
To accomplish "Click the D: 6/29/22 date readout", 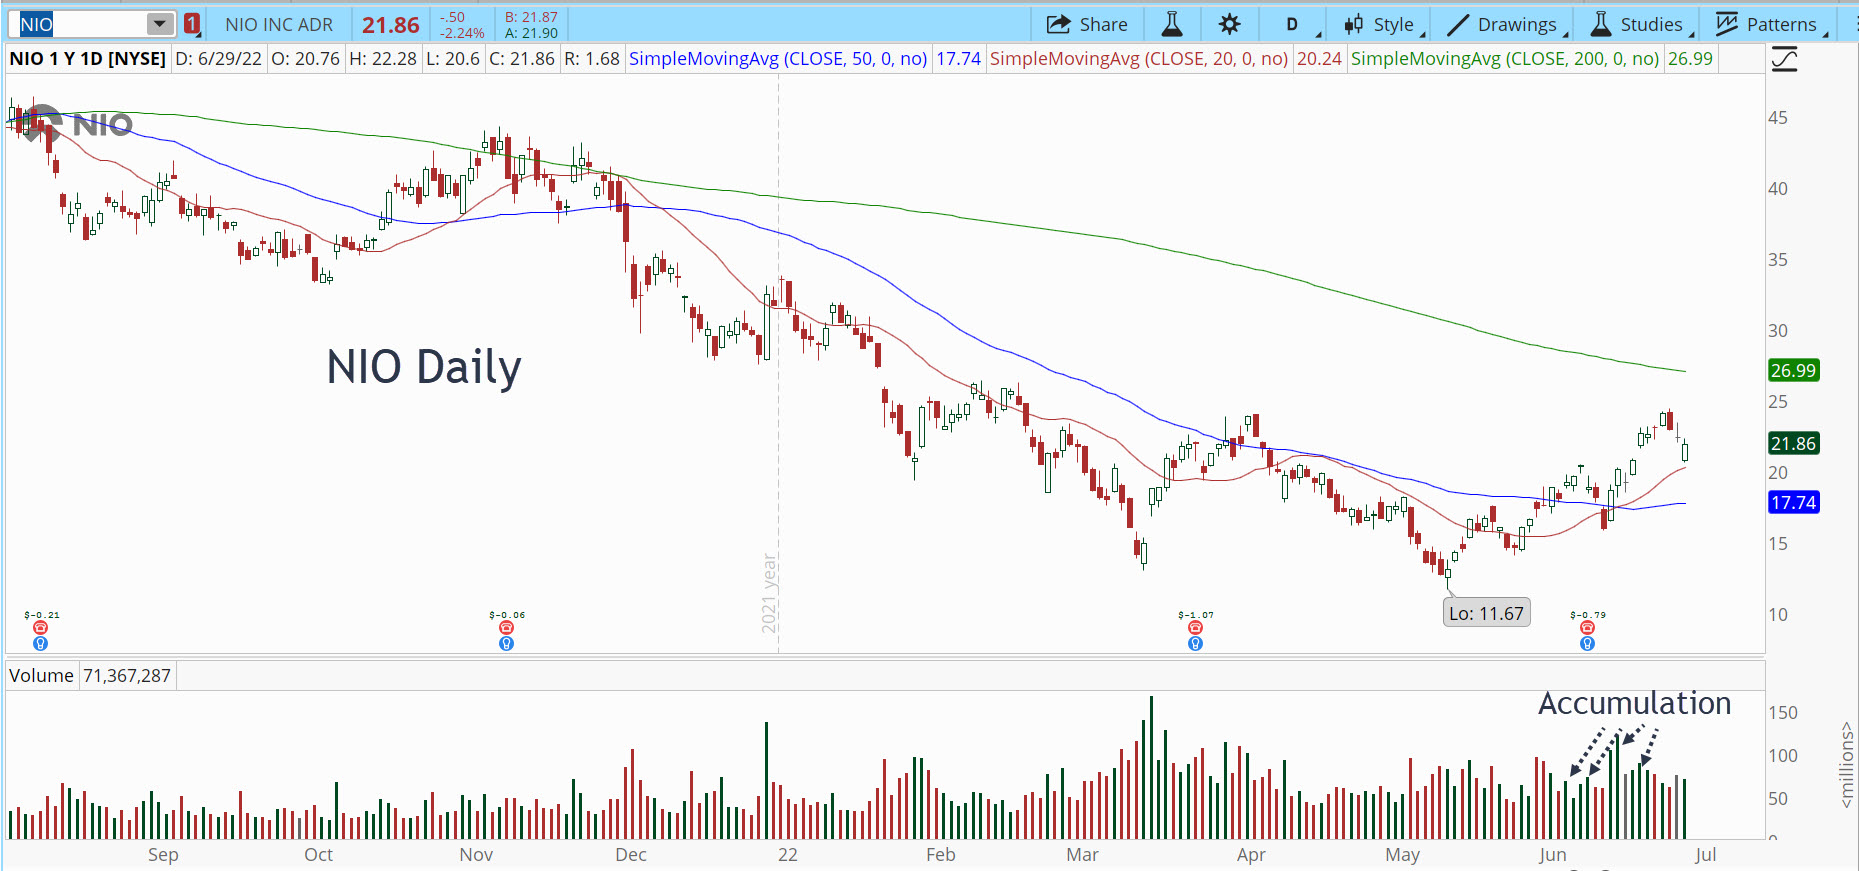I will tap(218, 59).
